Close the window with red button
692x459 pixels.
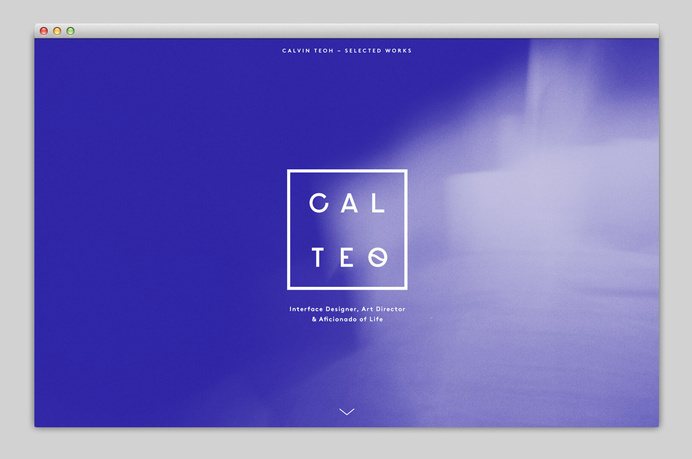tap(44, 31)
